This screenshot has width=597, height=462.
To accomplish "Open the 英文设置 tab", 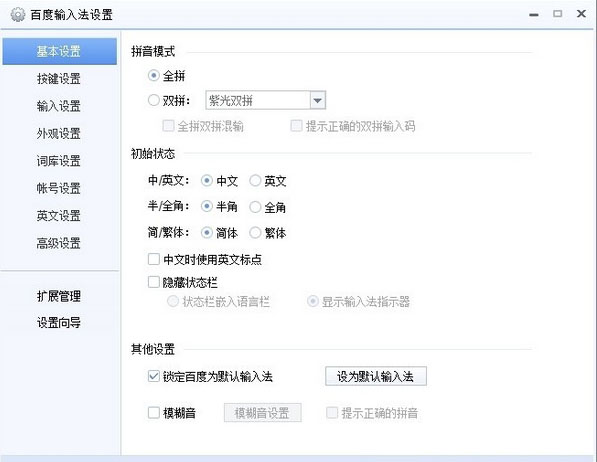I will pos(59,216).
